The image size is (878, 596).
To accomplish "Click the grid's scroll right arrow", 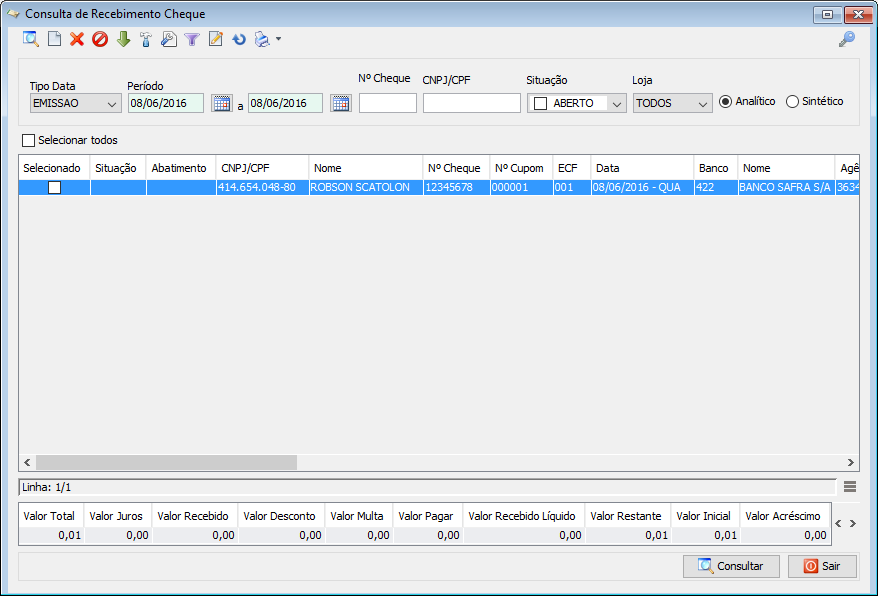I will 851,462.
